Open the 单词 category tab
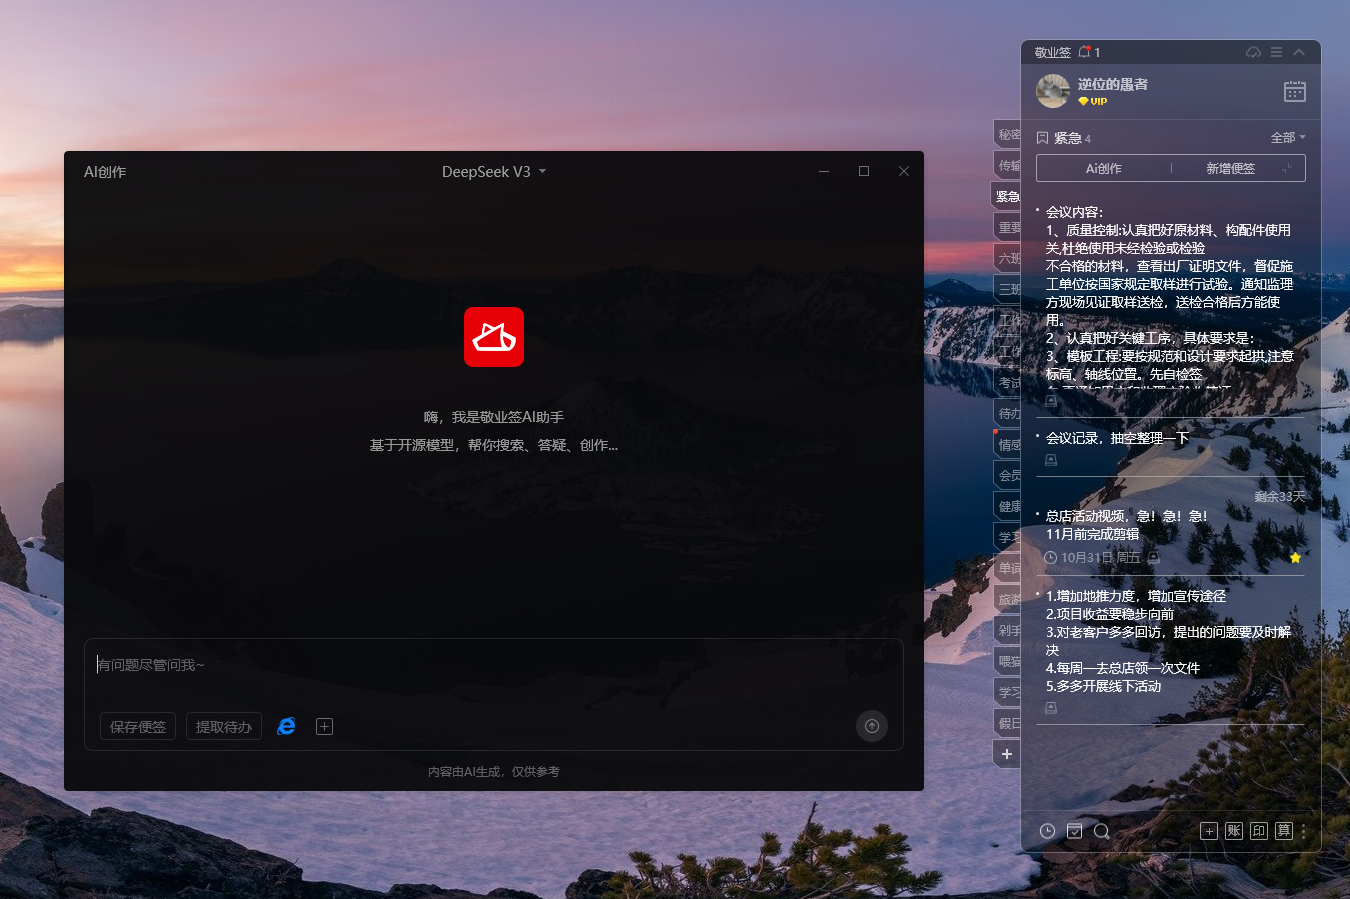 click(1008, 569)
